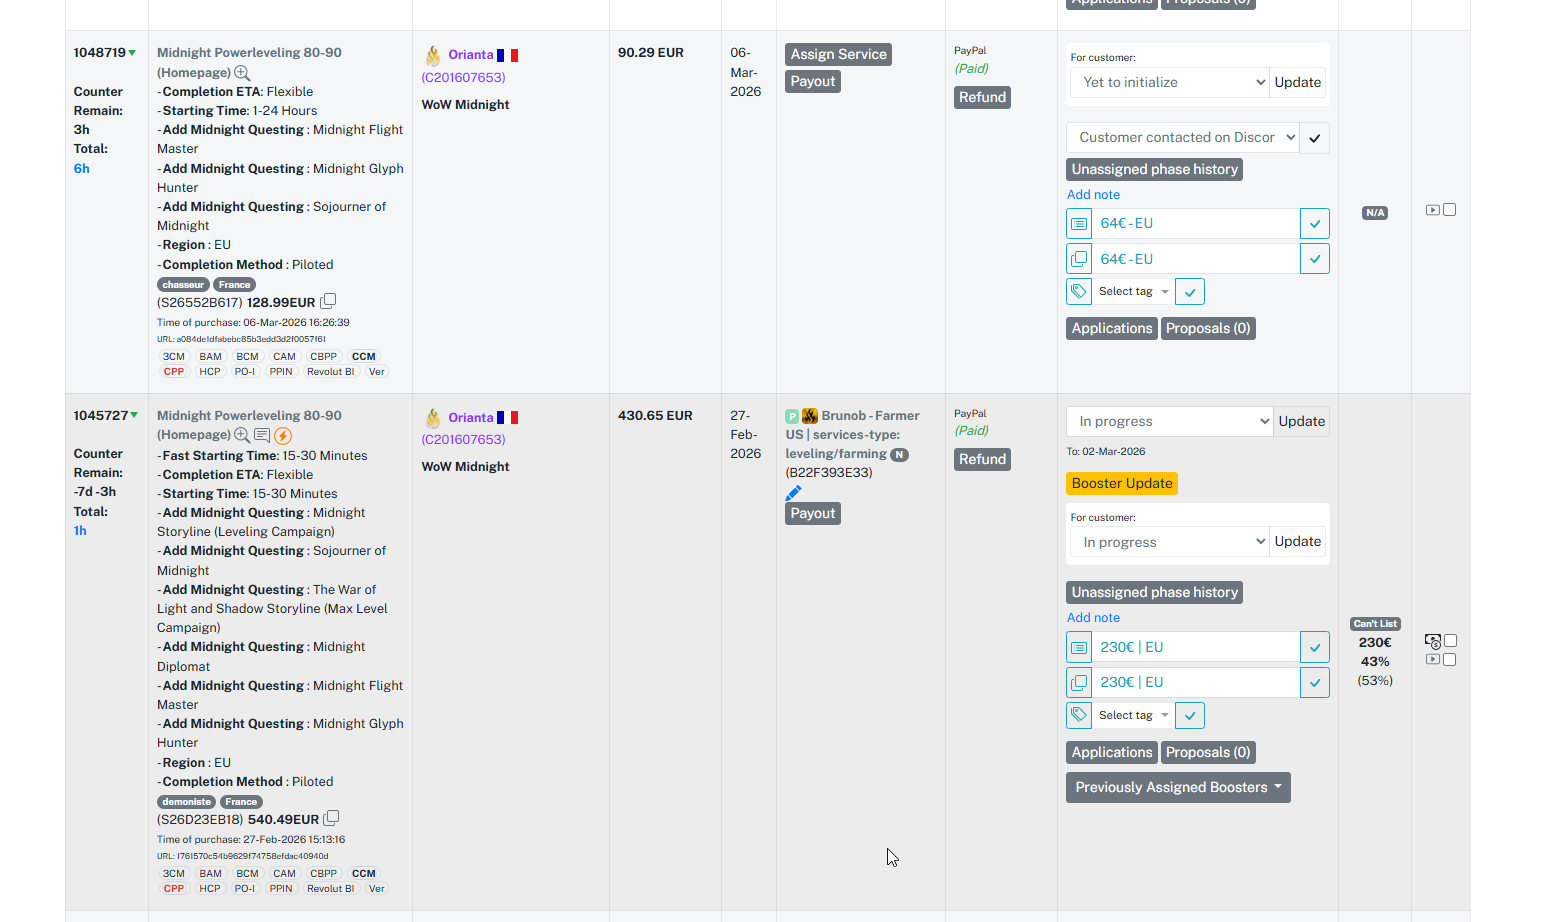Open Unassigned phase history for order 1045727

coord(1154,593)
